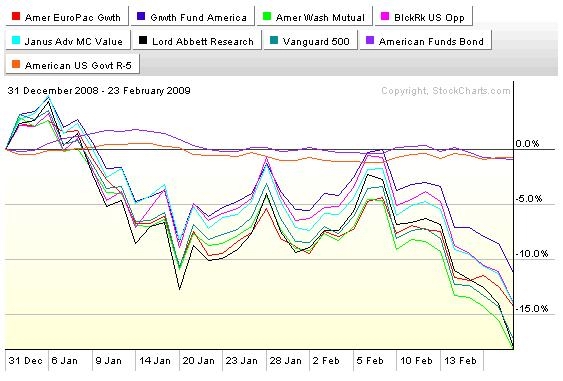The width and height of the screenshot is (563, 381).
Task: Click the Lord Abbett Research legend button
Action: (197, 41)
